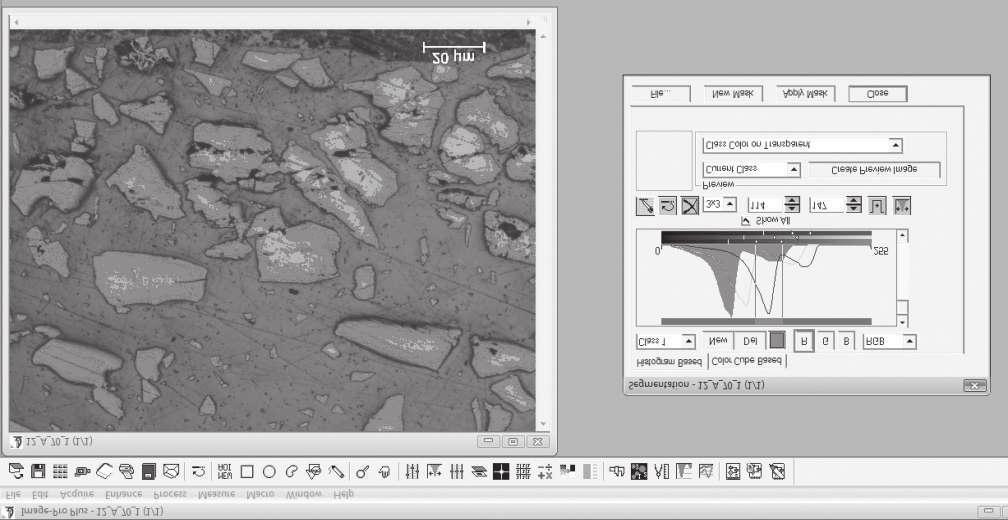This screenshot has width=1008, height=520.
Task: Open the File menu
Action: 12,495
